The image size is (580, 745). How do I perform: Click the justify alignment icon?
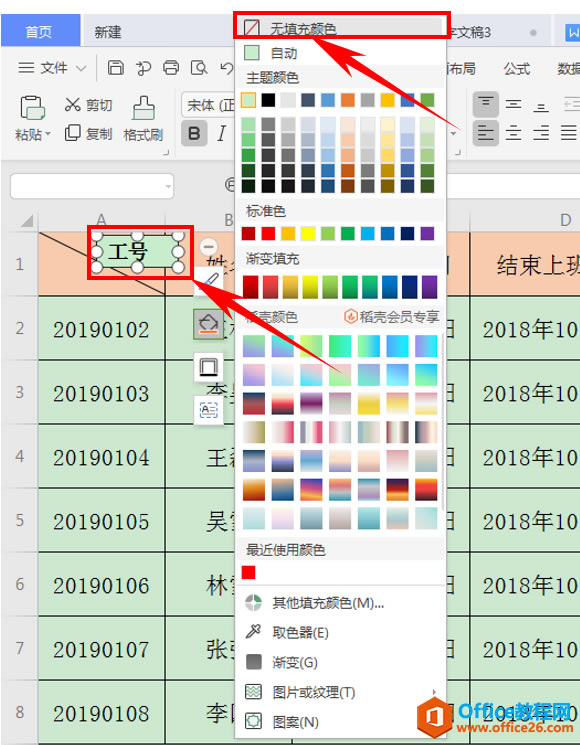569,133
